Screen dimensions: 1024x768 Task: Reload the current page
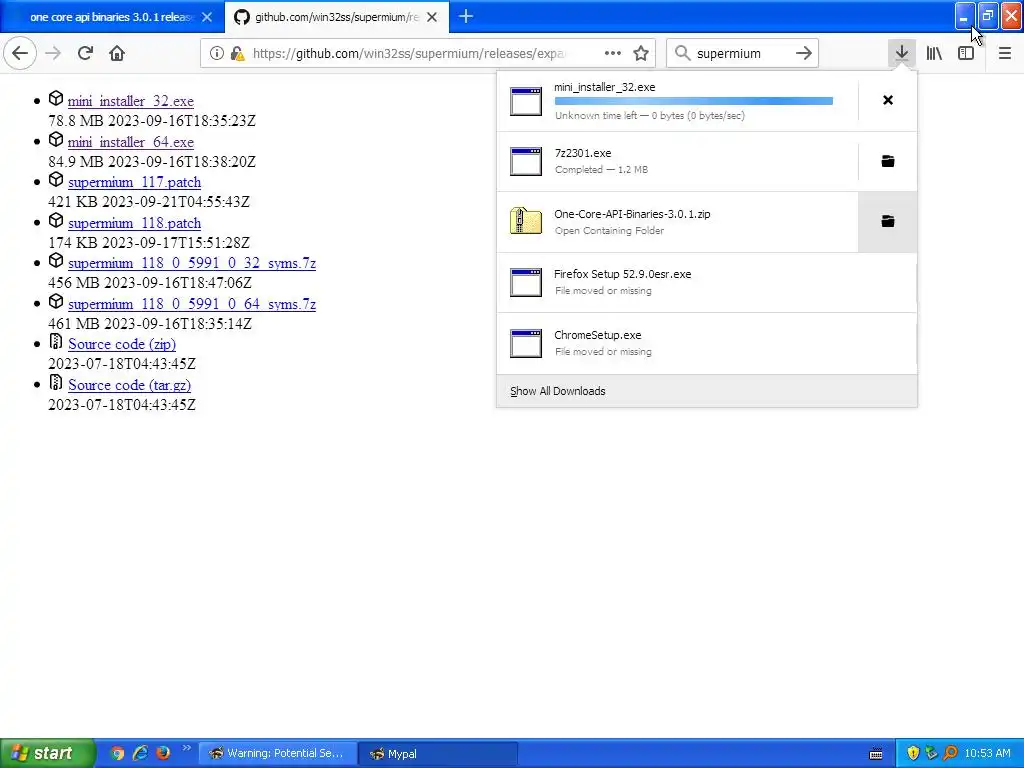(85, 53)
